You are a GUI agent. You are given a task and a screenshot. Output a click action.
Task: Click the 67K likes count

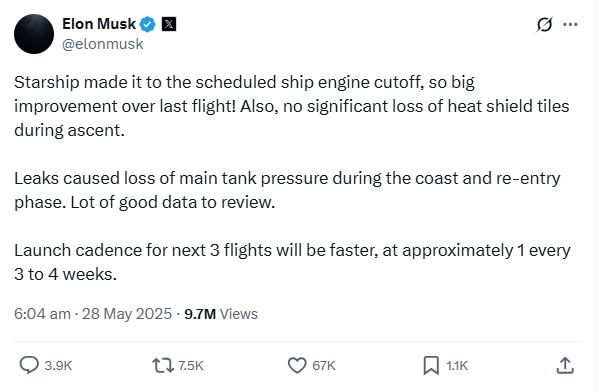[324, 366]
